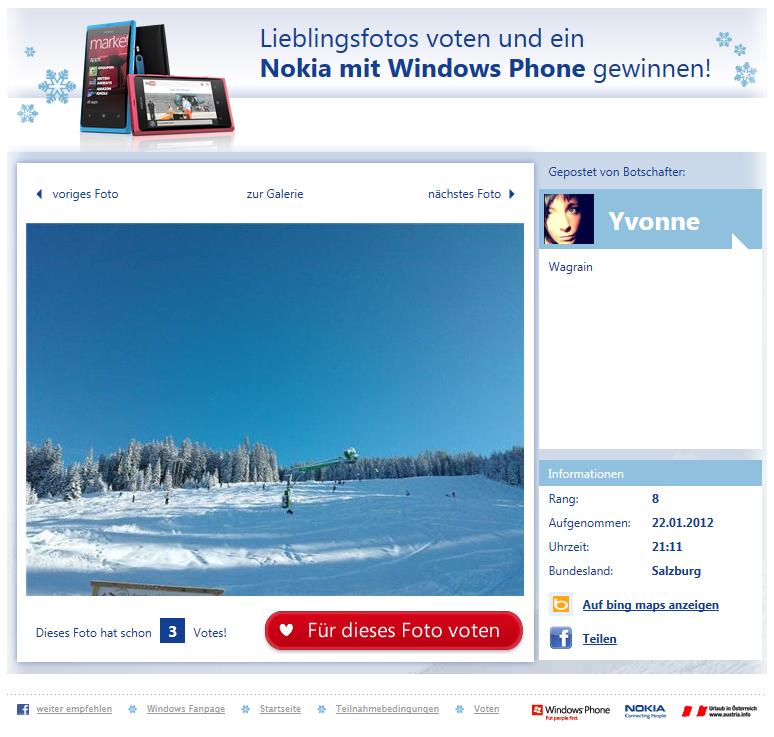Open the Windows Fanpage footer link
Image resolution: width=774 pixels, height=737 pixels.
186,709
